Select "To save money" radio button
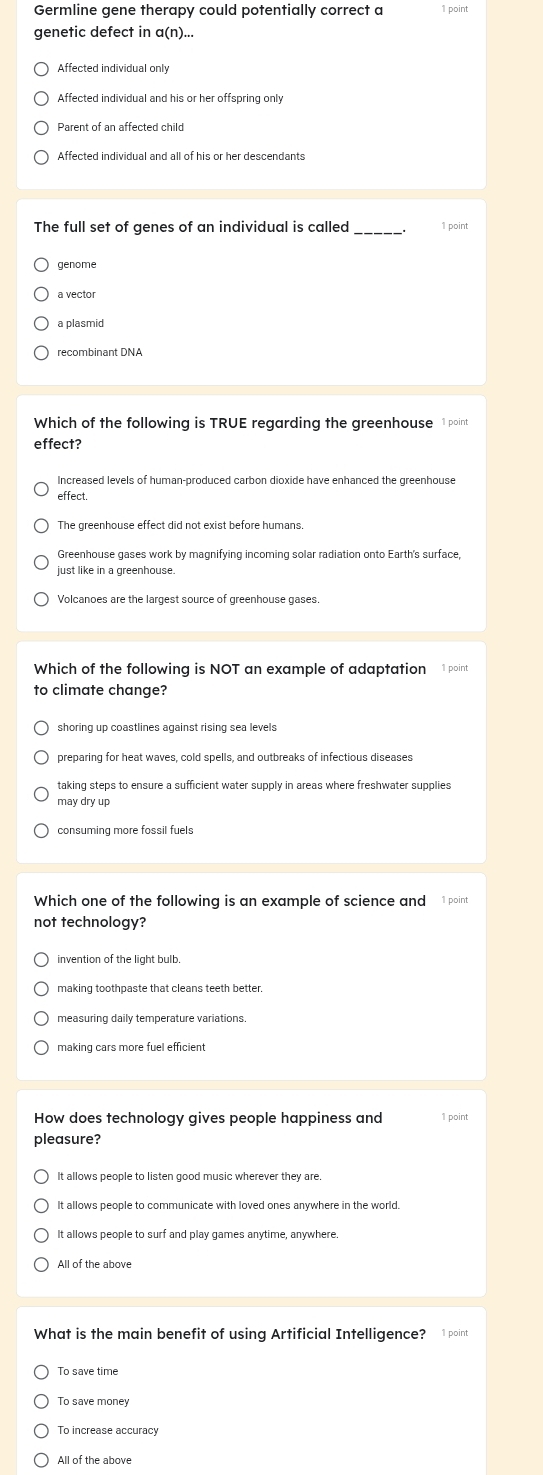The width and height of the screenshot is (543, 1475). 41,1402
